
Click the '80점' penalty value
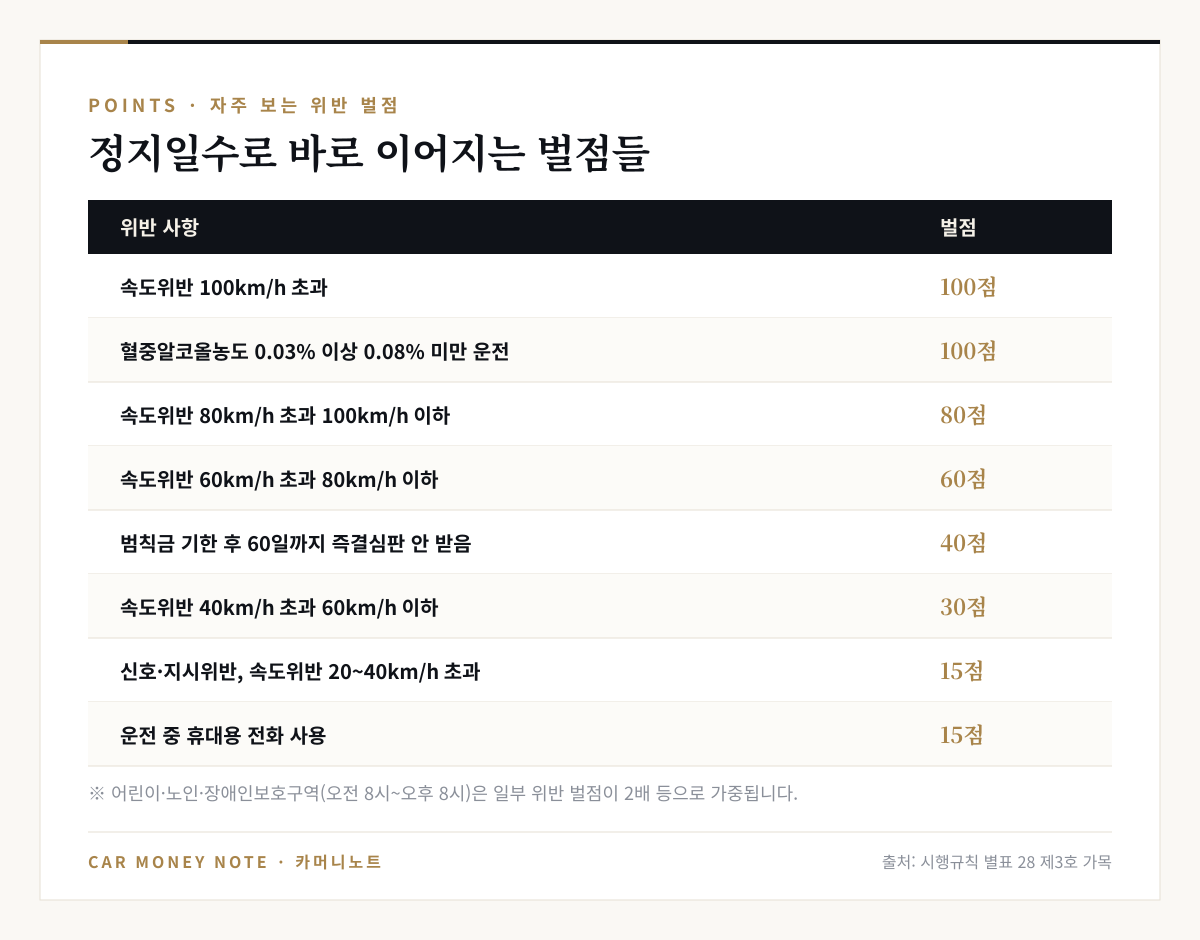(x=963, y=415)
